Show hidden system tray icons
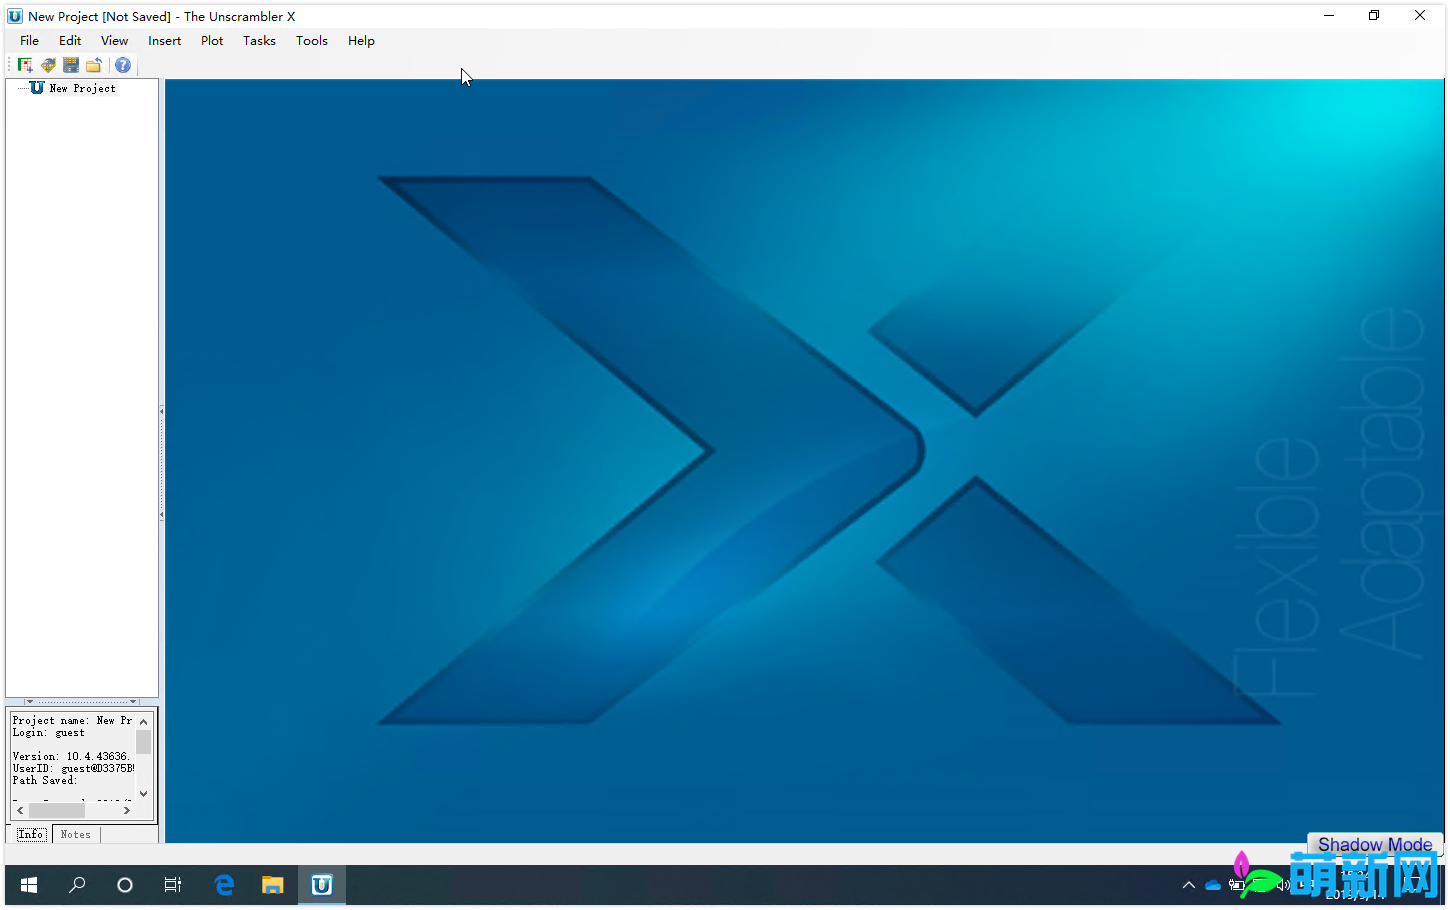The width and height of the screenshot is (1450, 910). pos(1189,885)
